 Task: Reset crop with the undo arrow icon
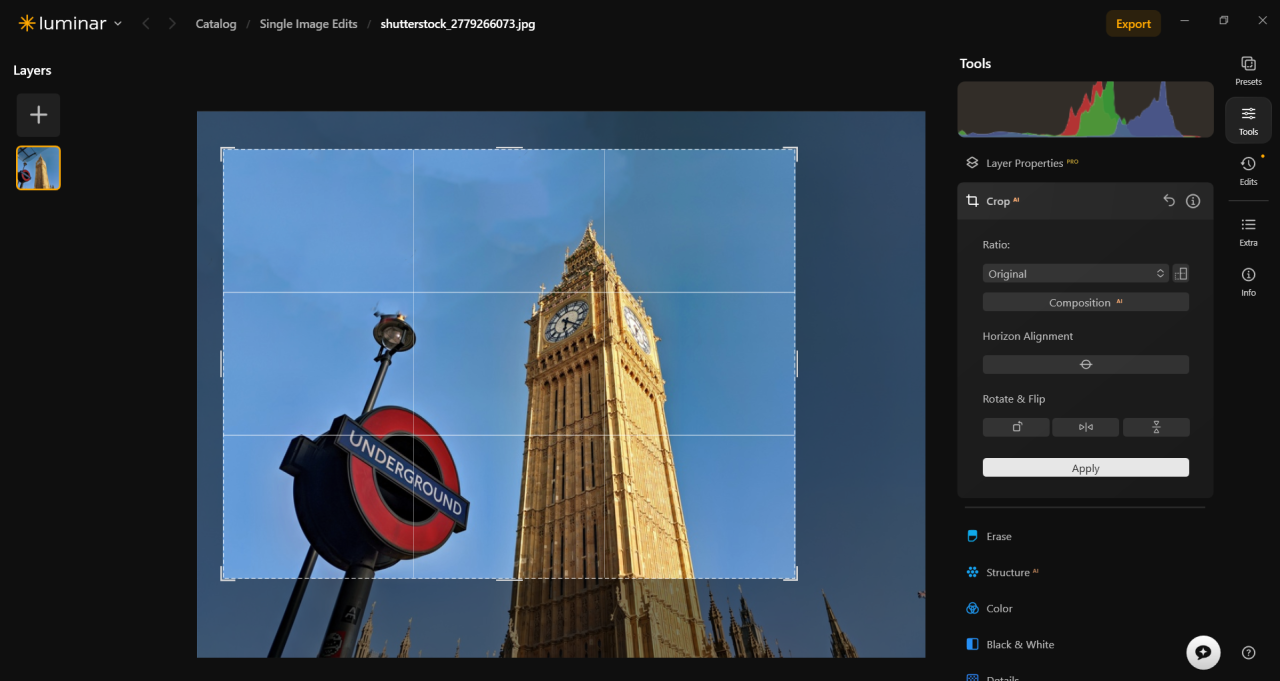pos(1169,201)
